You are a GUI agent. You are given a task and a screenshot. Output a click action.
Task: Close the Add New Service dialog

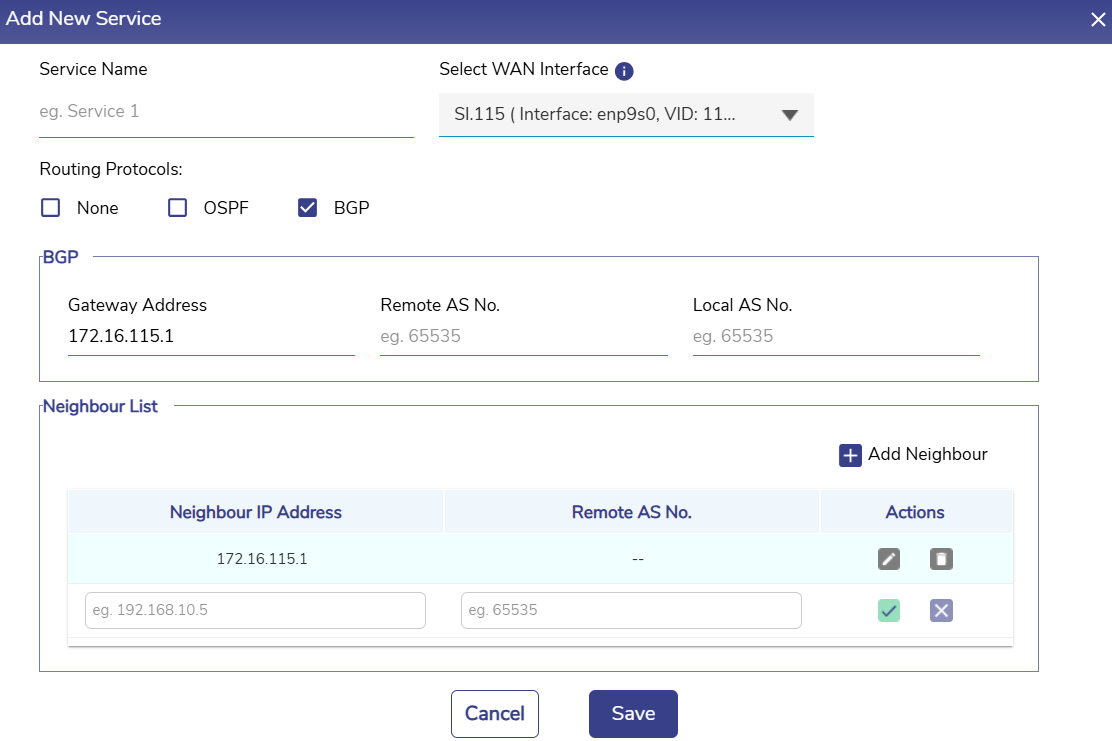point(1097,19)
